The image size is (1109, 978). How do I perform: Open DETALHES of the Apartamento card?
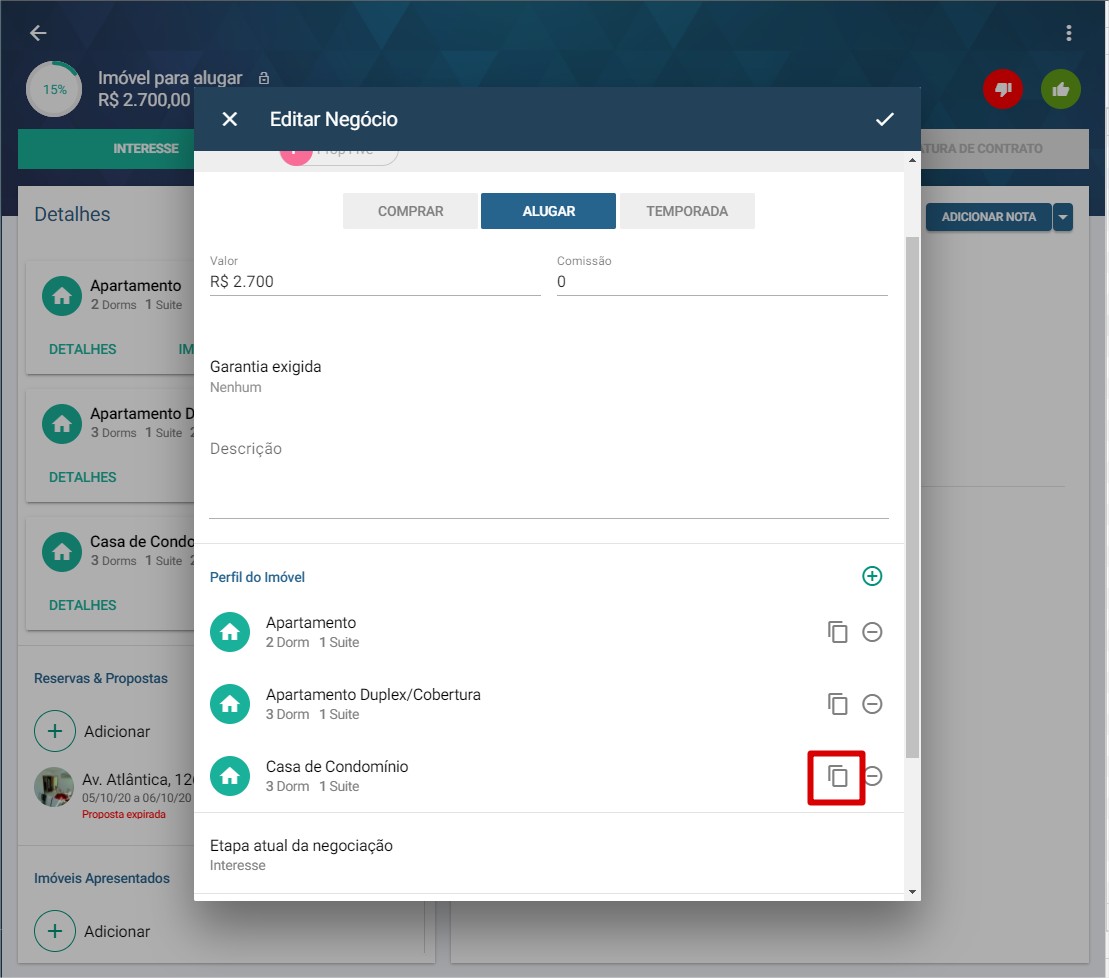[x=83, y=349]
